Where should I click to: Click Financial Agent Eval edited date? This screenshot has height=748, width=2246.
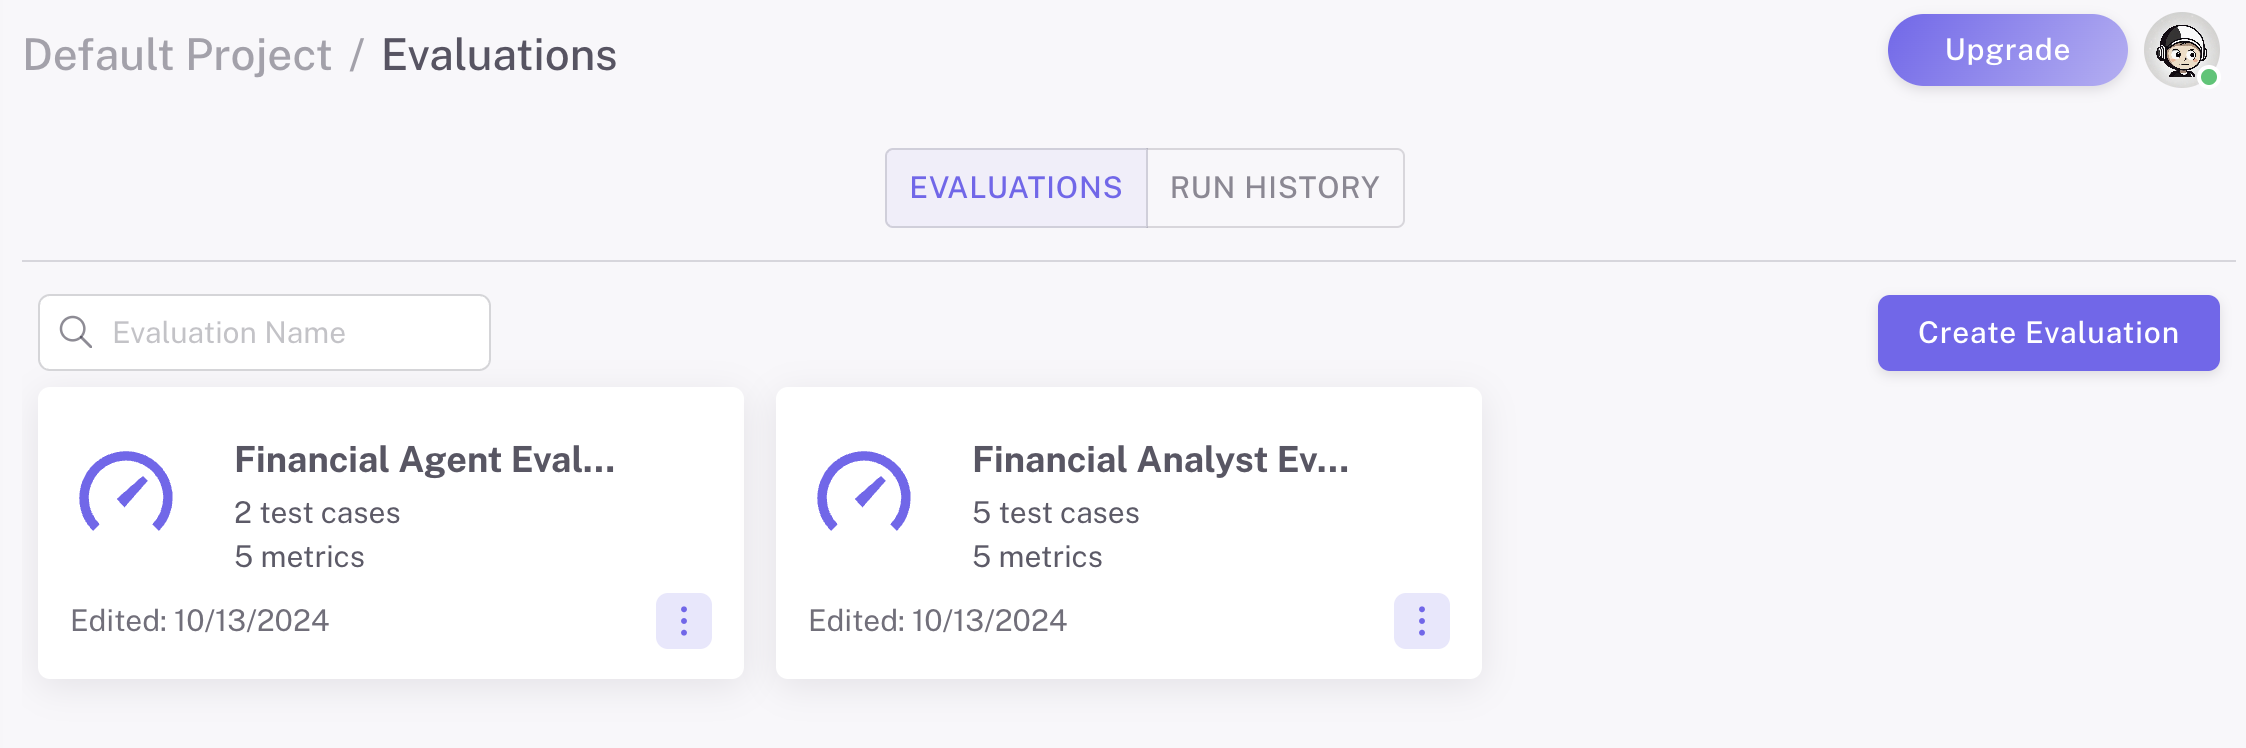[200, 621]
